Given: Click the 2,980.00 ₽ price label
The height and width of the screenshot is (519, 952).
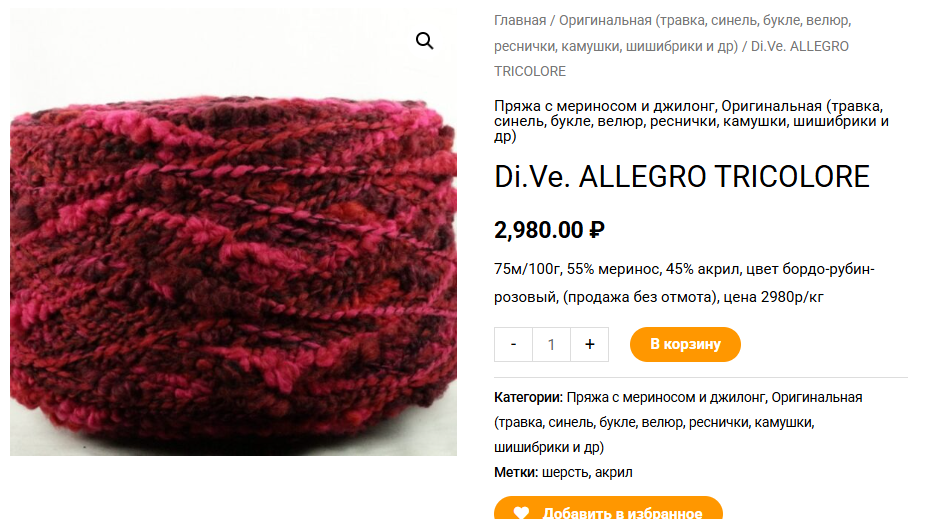Looking at the screenshot, I should tap(549, 230).
